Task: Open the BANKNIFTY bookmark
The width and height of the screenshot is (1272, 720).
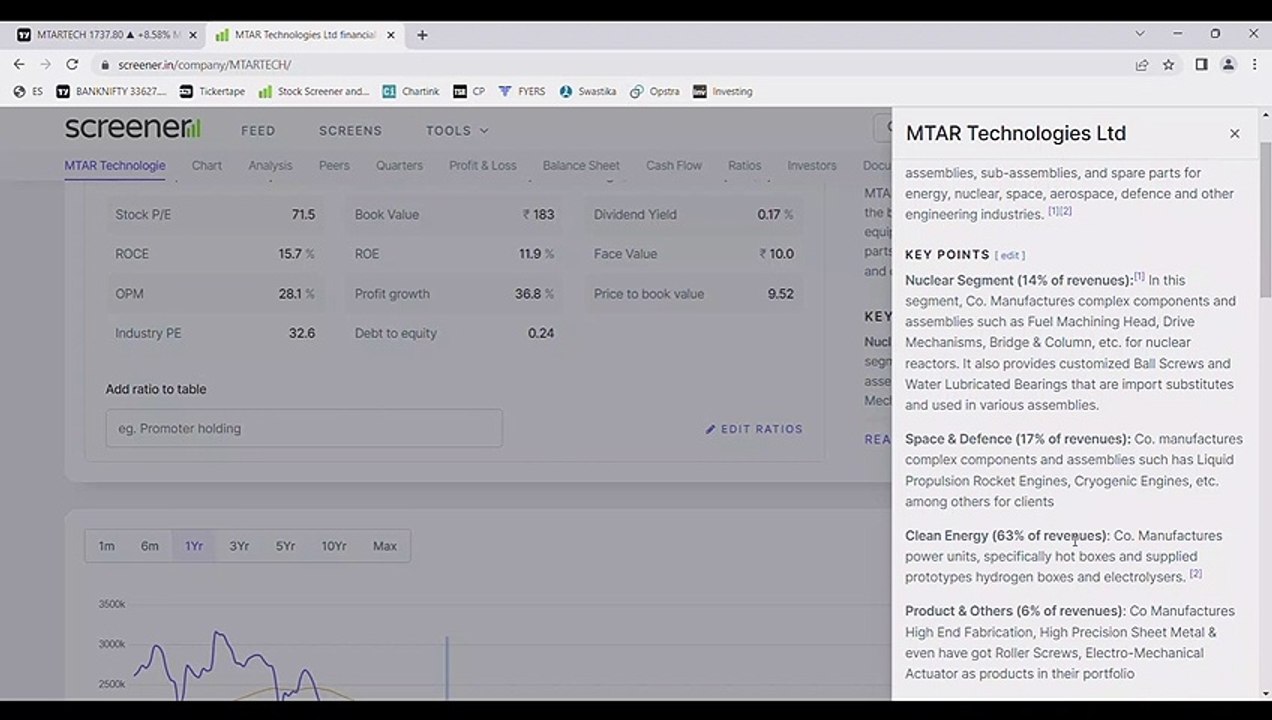Action: (x=111, y=91)
